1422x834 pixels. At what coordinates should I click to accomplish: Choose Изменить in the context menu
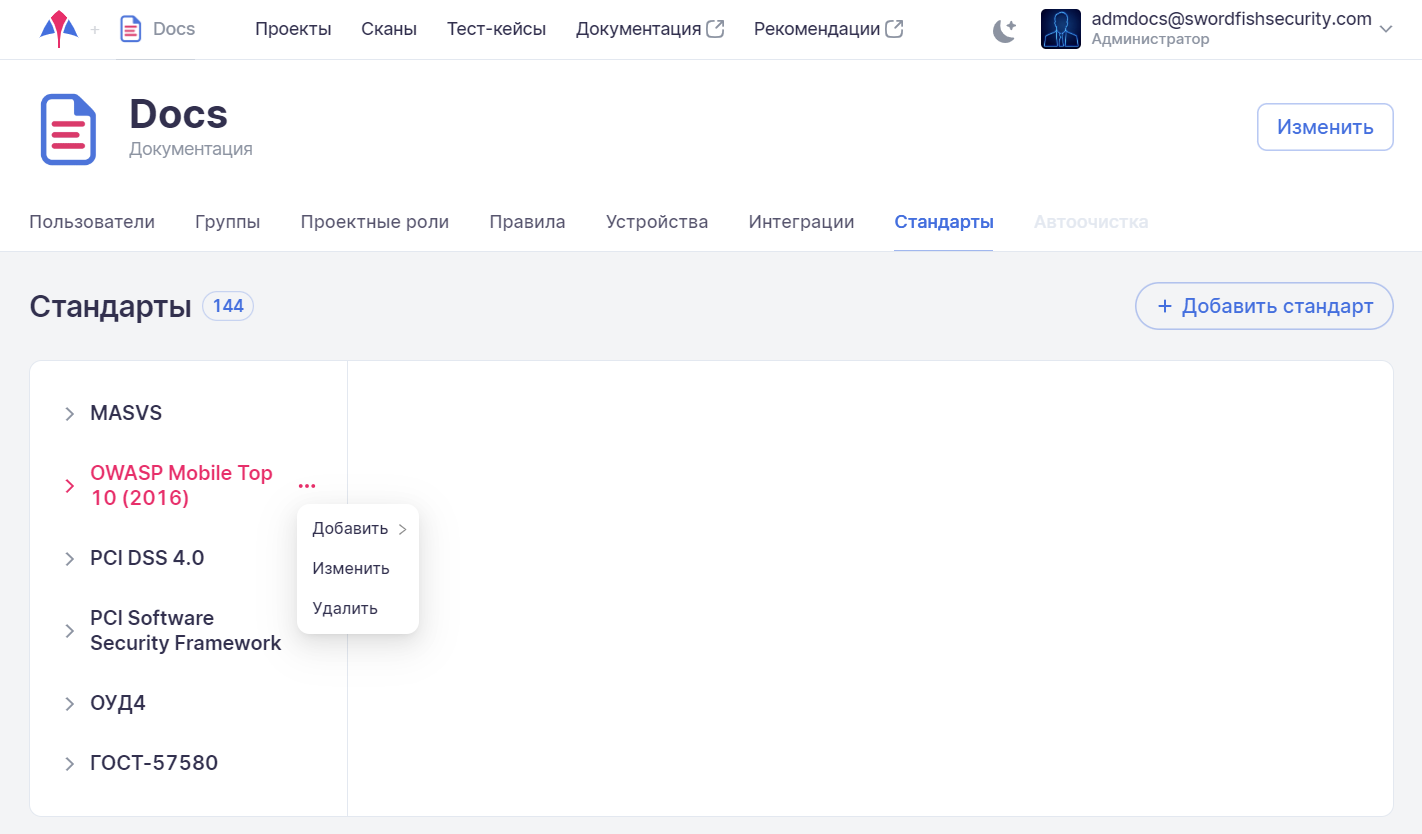click(351, 568)
